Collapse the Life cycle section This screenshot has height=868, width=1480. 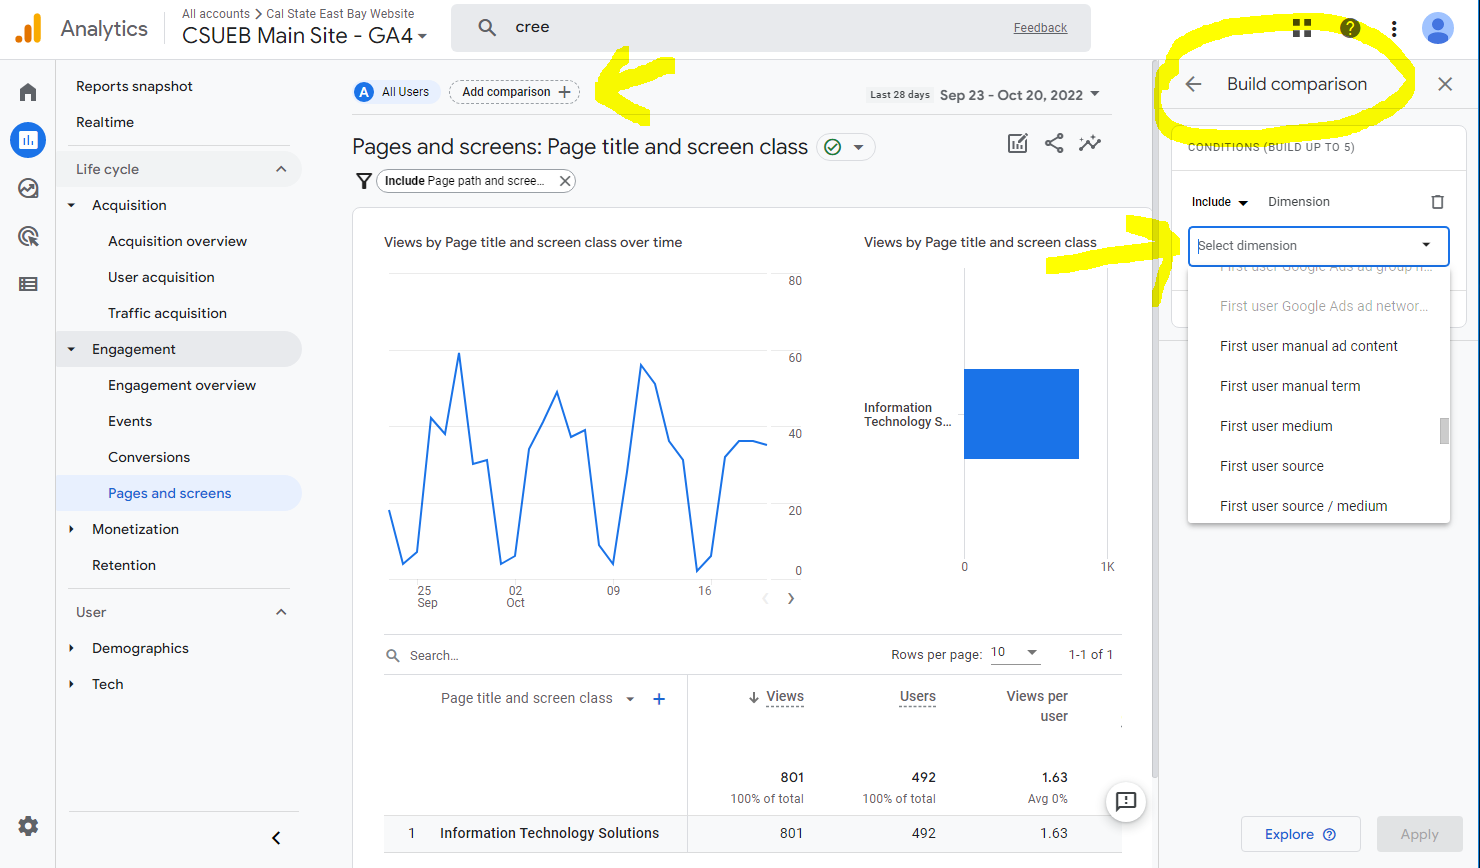point(281,169)
